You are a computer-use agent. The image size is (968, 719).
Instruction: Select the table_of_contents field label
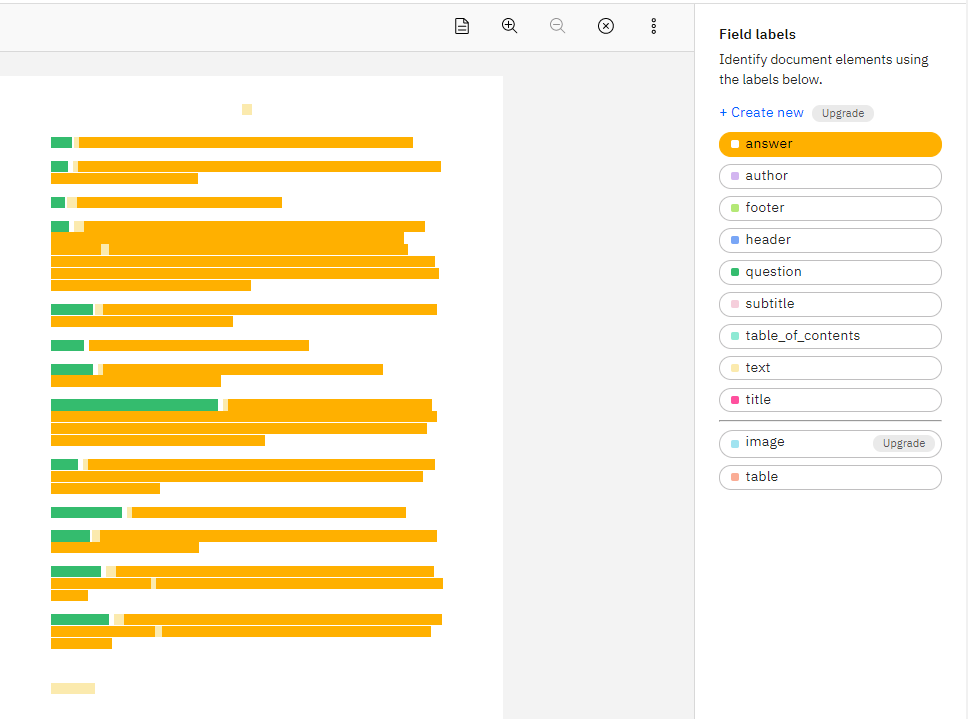830,336
